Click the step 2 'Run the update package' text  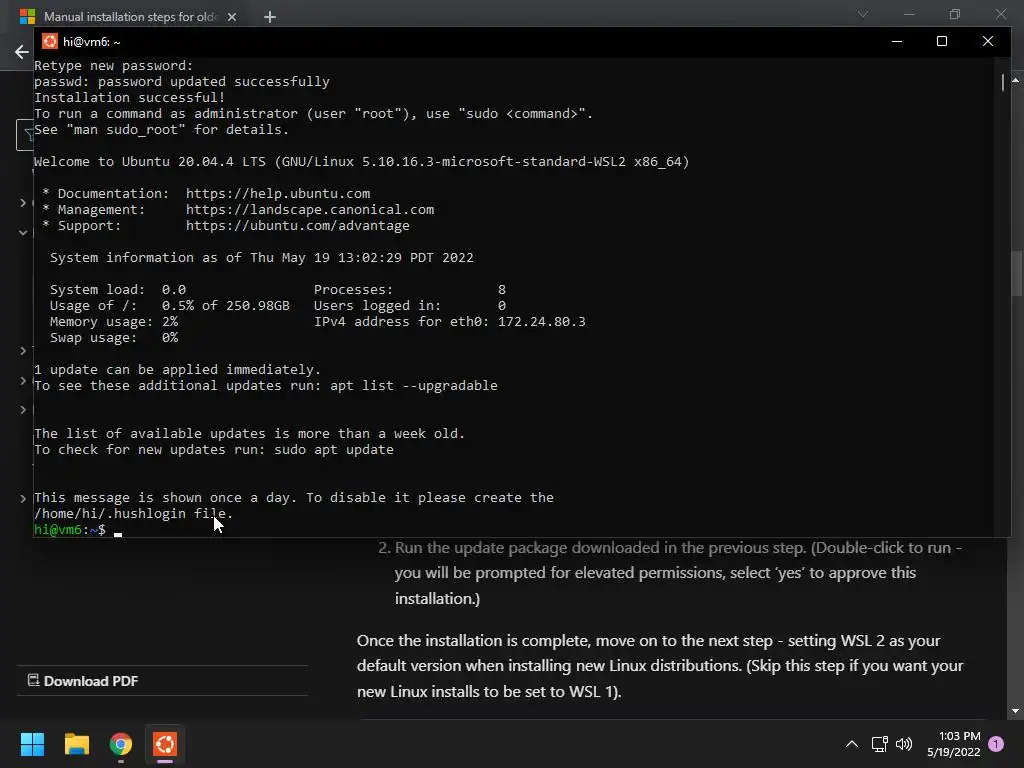coord(678,573)
